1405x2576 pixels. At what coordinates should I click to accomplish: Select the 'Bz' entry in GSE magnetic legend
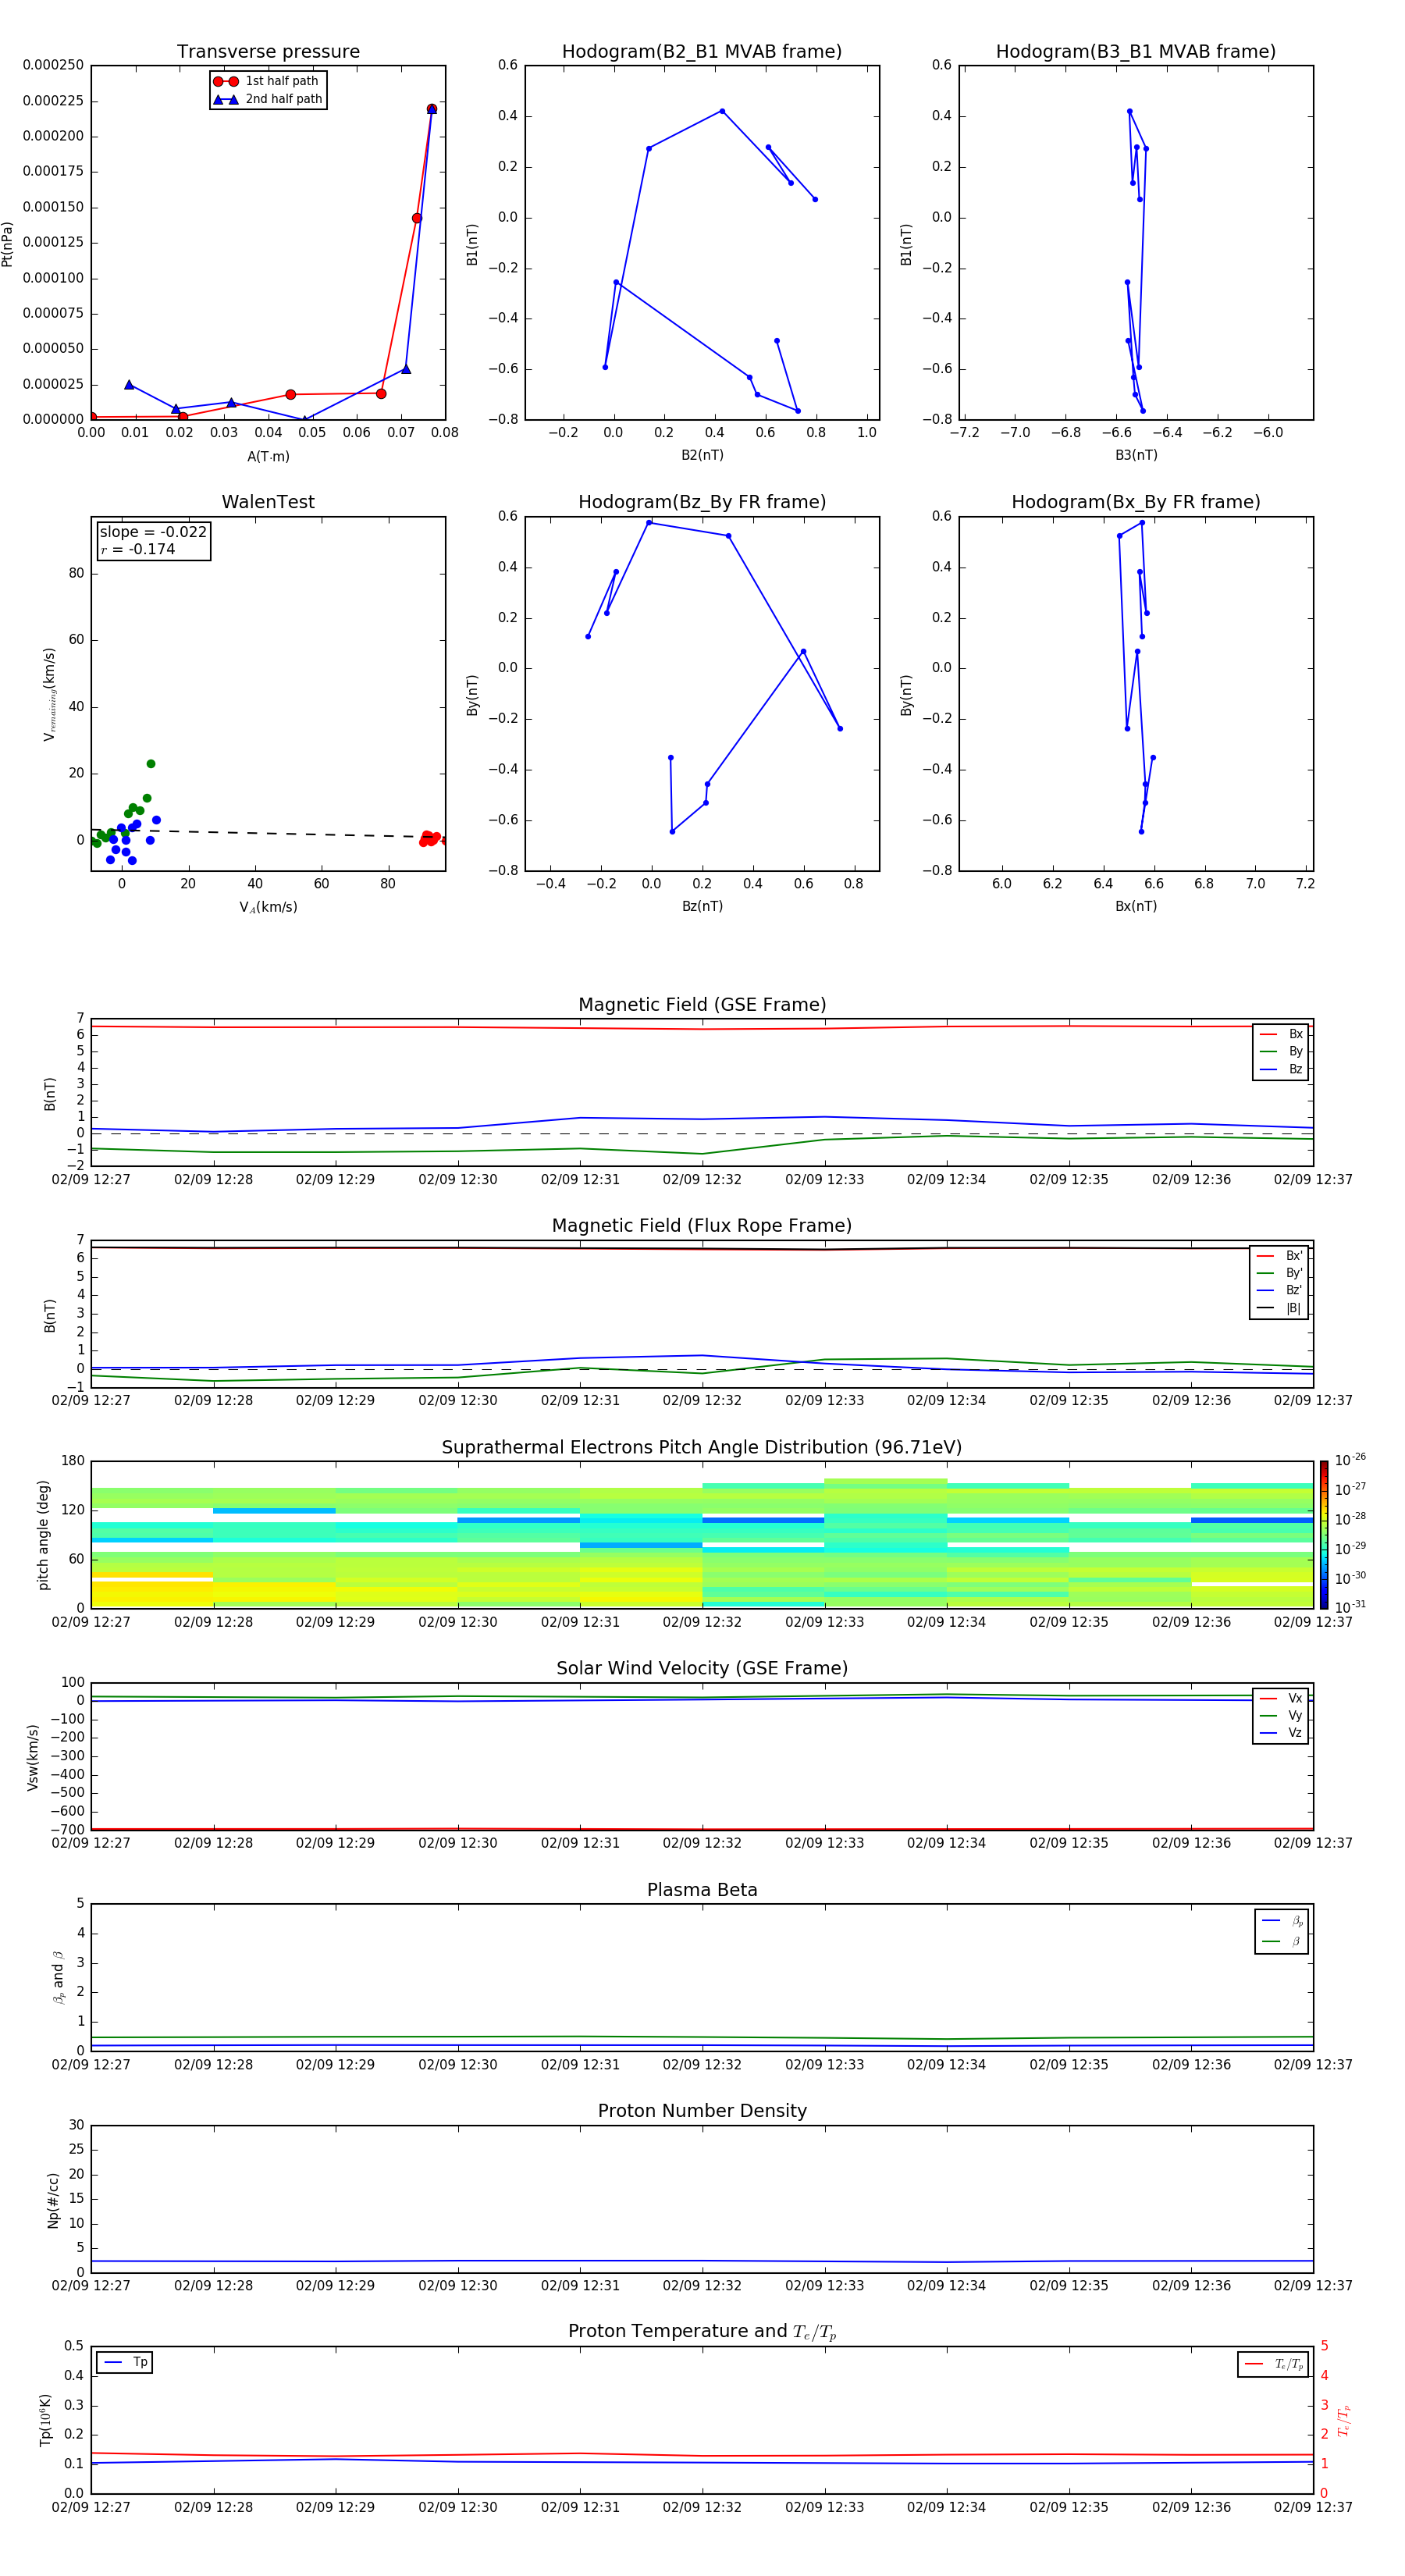(x=1282, y=1069)
